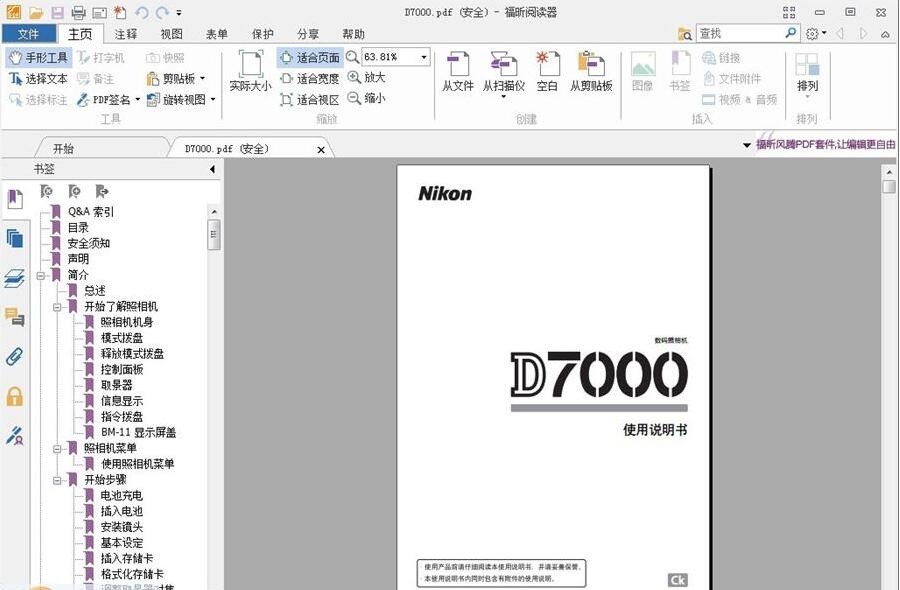Insert an image using the 图像 icon
This screenshot has width=900, height=590.
pos(641,75)
